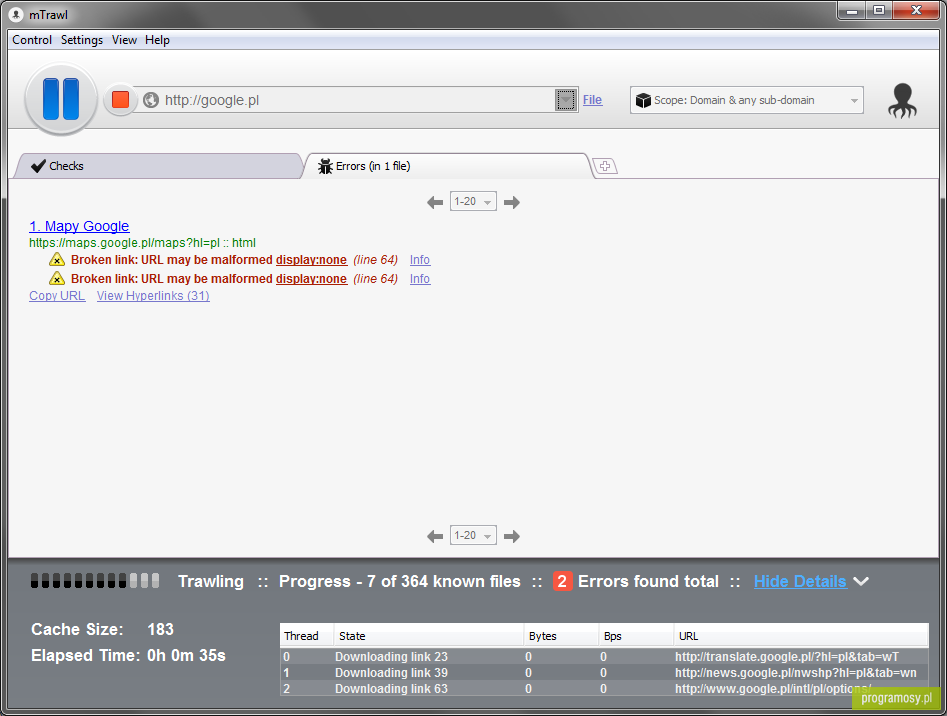Click the 'Elapsed Time: 0h 0m 35s' text
This screenshot has height=716, width=947.
tap(129, 655)
